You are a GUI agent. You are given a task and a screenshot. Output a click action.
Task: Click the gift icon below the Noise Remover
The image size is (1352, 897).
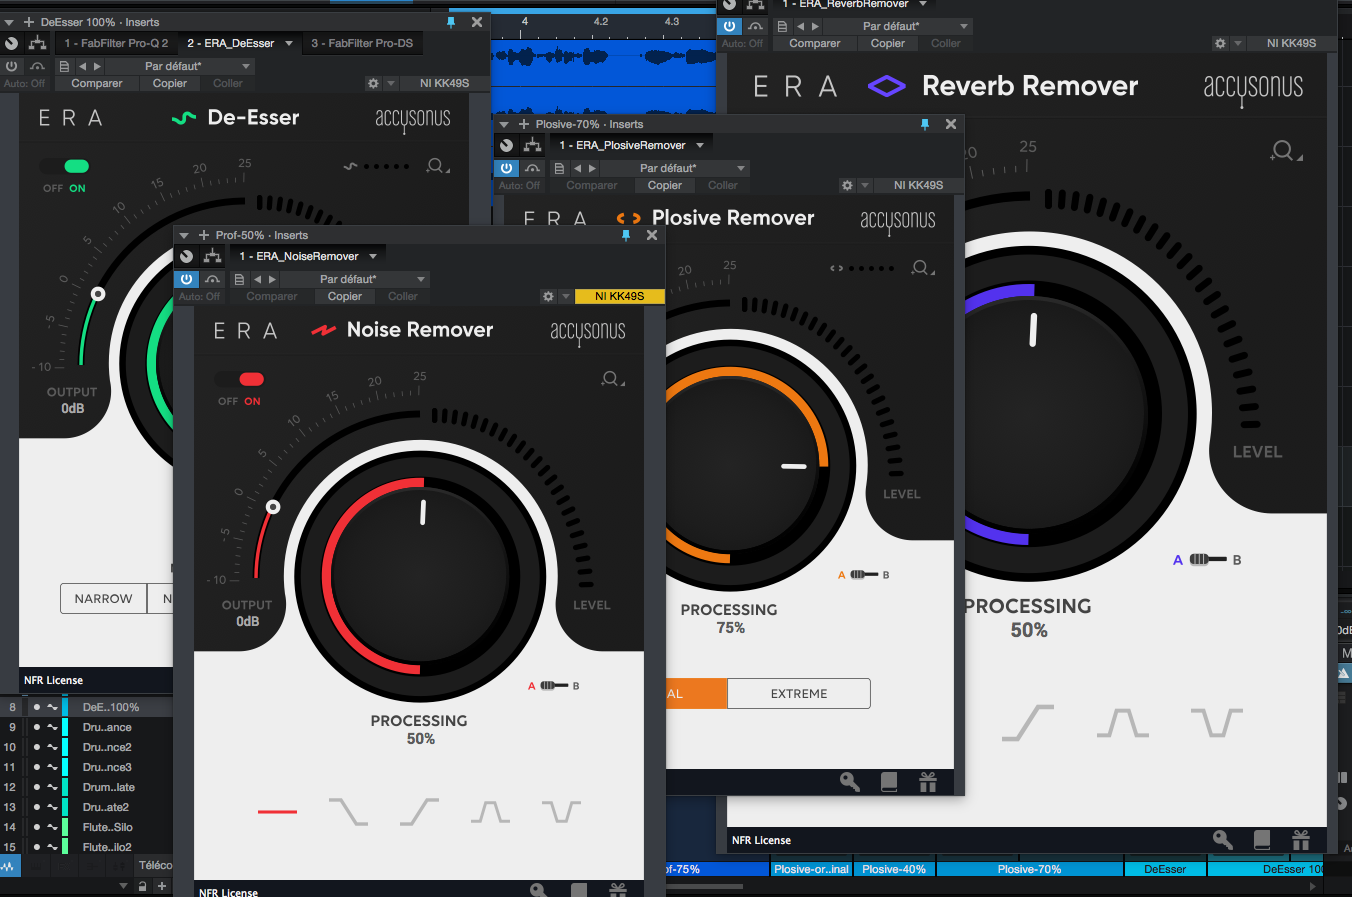tap(617, 888)
